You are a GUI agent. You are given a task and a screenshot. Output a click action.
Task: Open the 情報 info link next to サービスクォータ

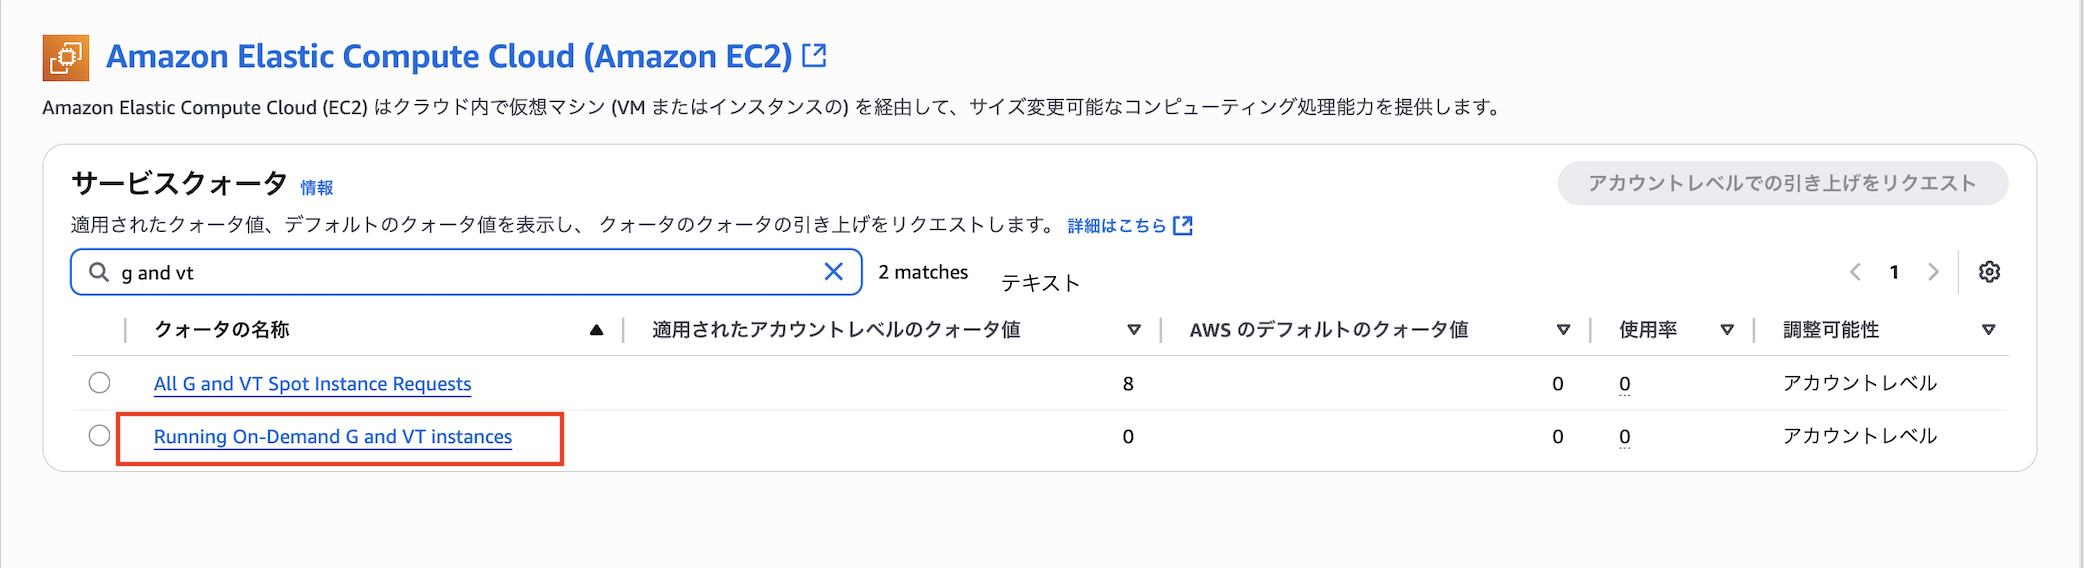[317, 188]
